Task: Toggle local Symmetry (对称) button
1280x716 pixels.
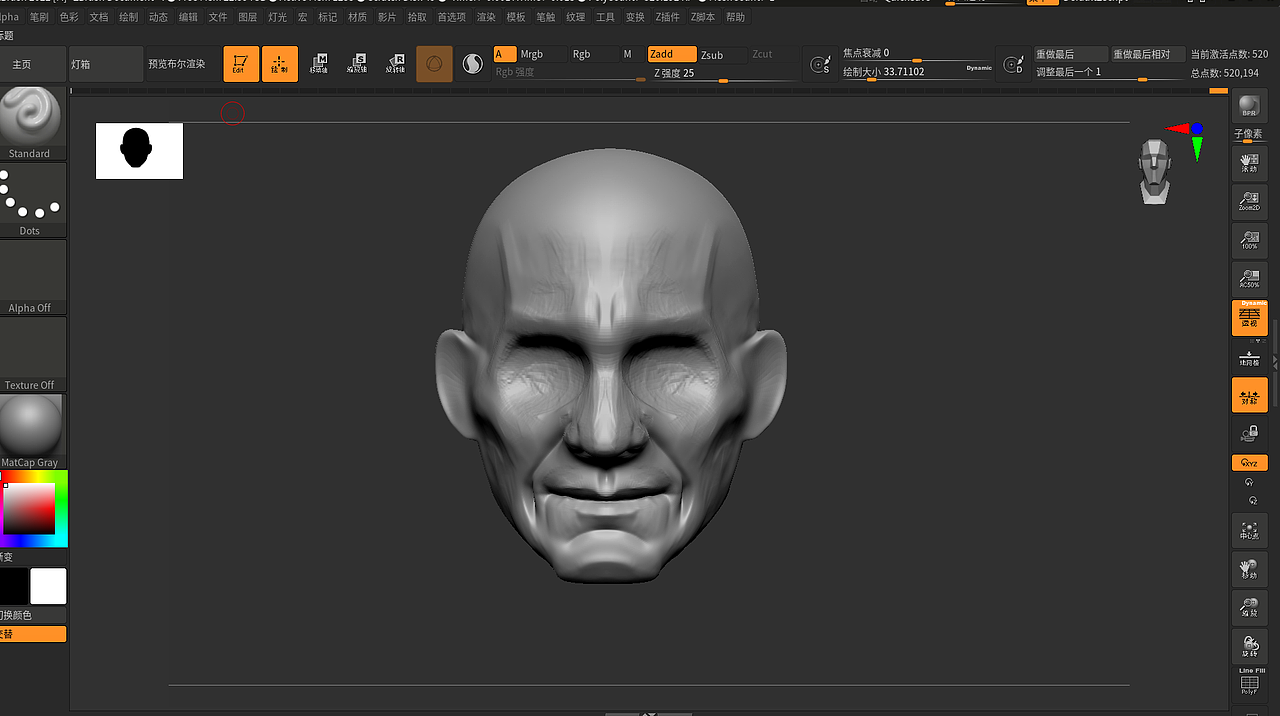Action: pyautogui.click(x=1249, y=395)
